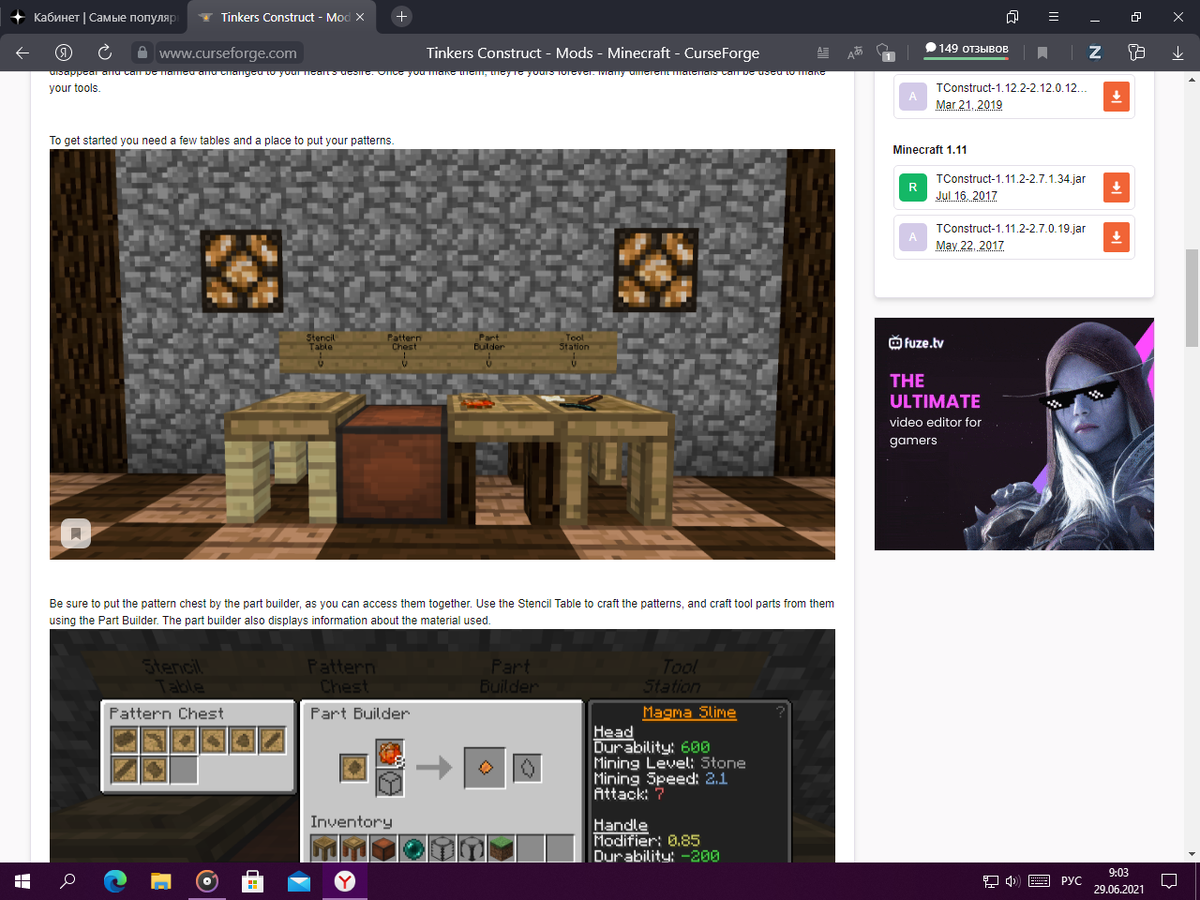The width and height of the screenshot is (1200, 900).
Task: Click the green R release badge
Action: [x=912, y=187]
